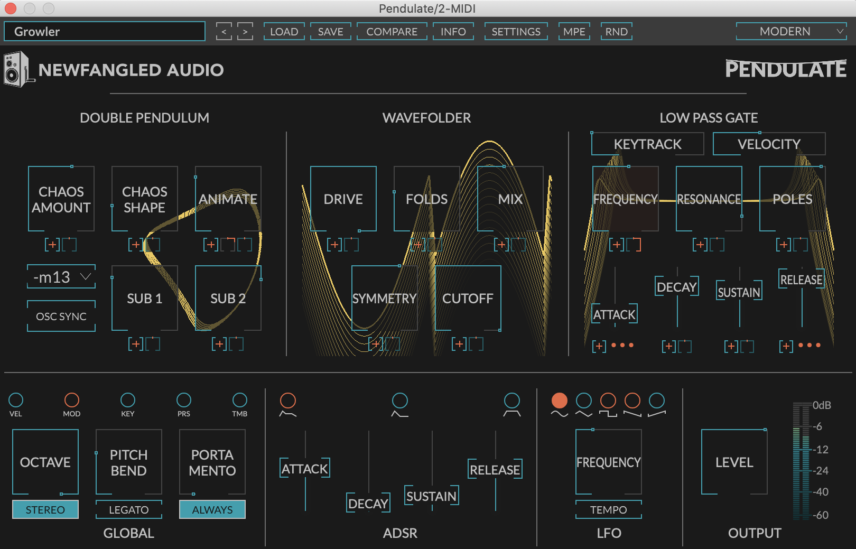Open the INFO panel
Image resolution: width=856 pixels, height=549 pixels.
pyautogui.click(x=453, y=32)
